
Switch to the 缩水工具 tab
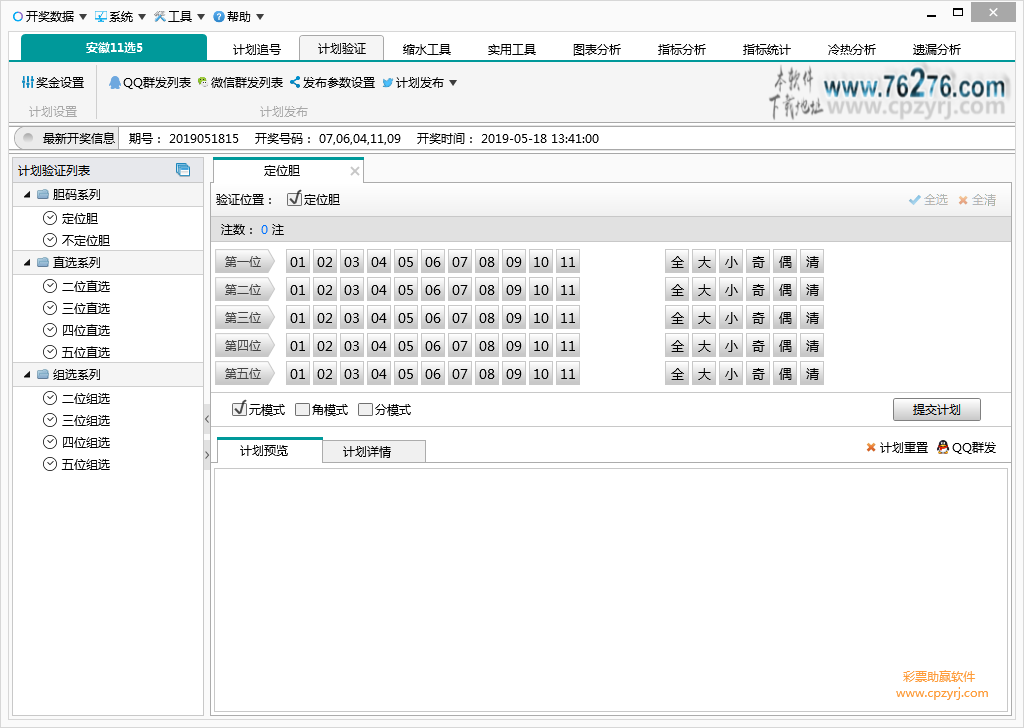tap(426, 49)
